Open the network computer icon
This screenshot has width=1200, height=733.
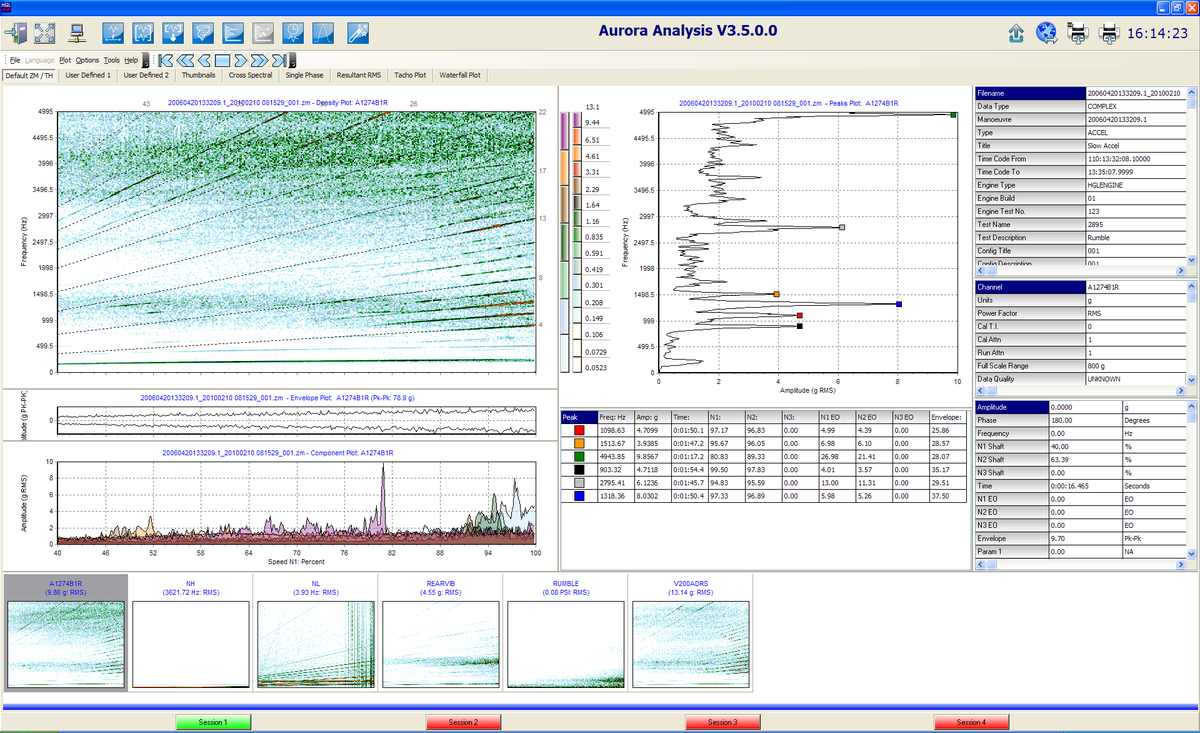click(78, 32)
